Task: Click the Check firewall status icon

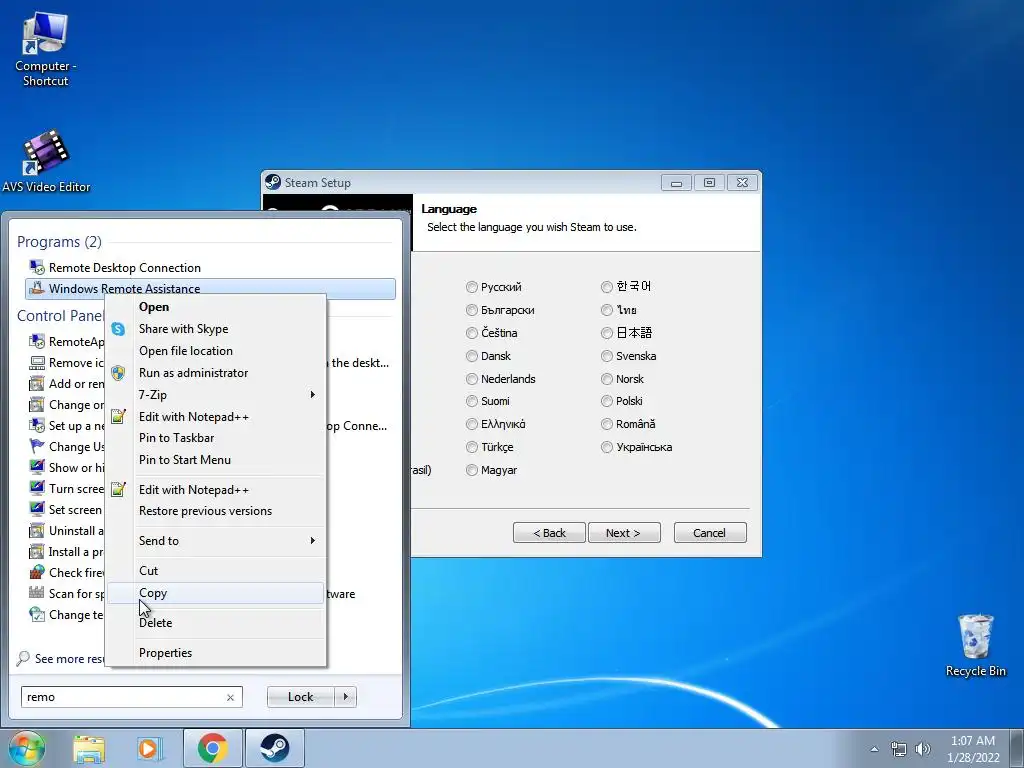Action: tap(37, 572)
